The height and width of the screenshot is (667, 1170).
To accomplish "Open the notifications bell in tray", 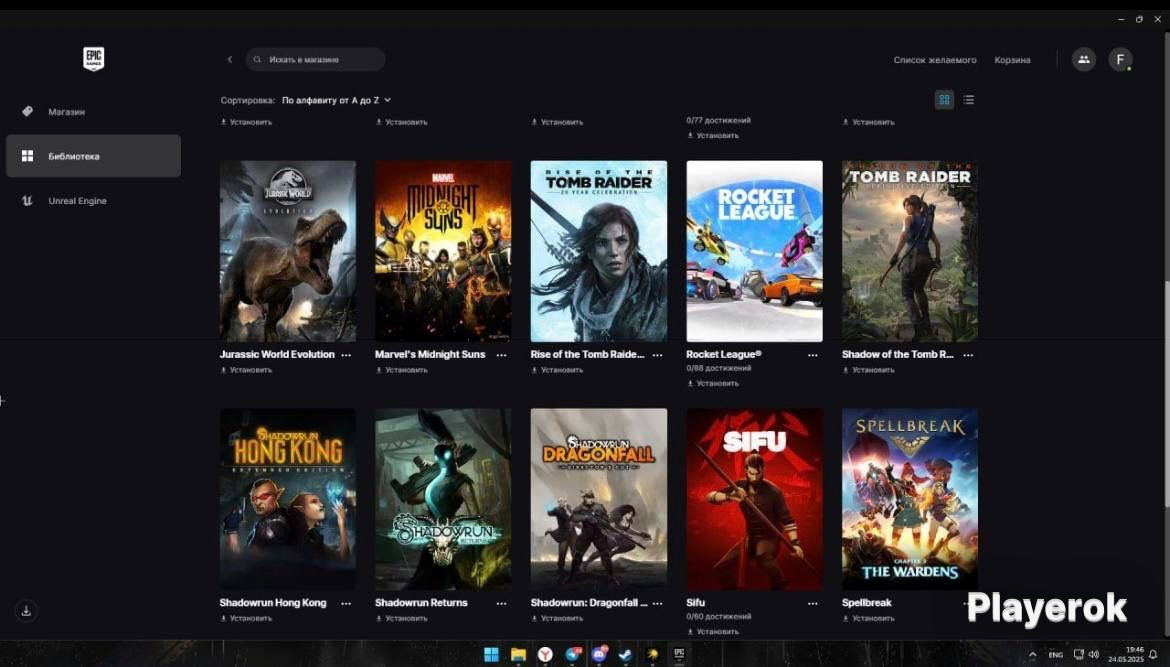I will (x=1154, y=654).
